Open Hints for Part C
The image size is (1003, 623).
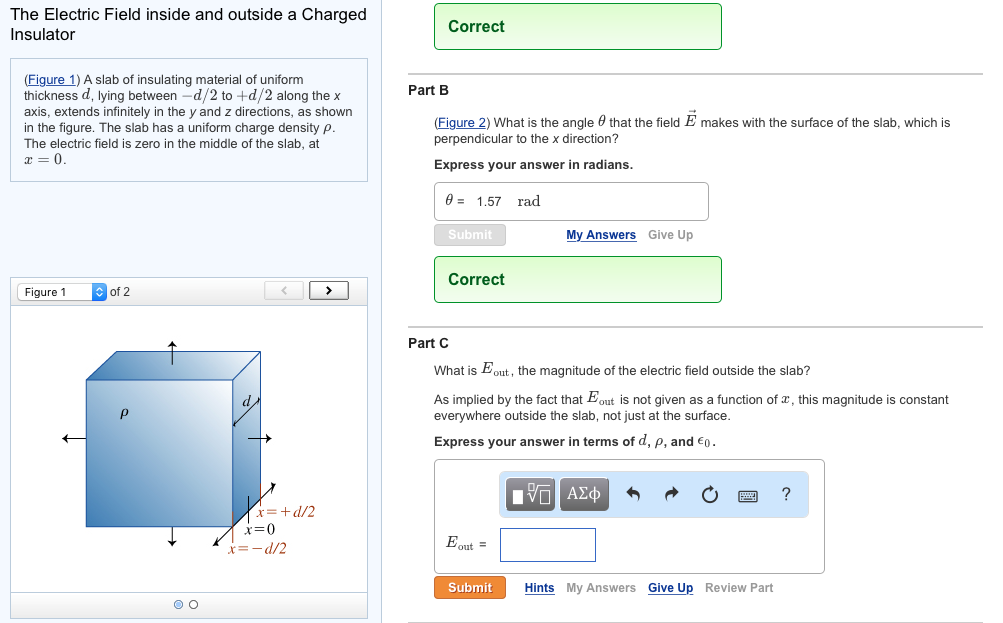(x=539, y=587)
